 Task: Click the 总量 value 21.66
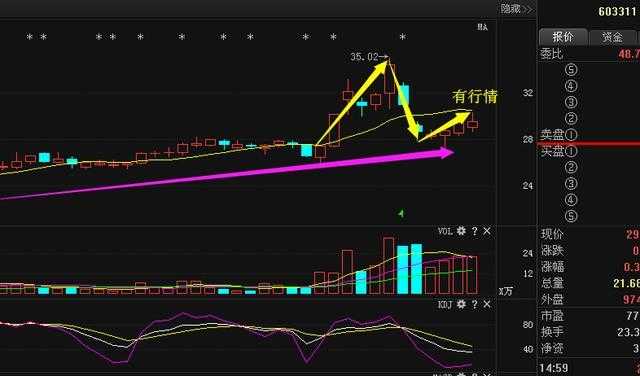click(626, 283)
